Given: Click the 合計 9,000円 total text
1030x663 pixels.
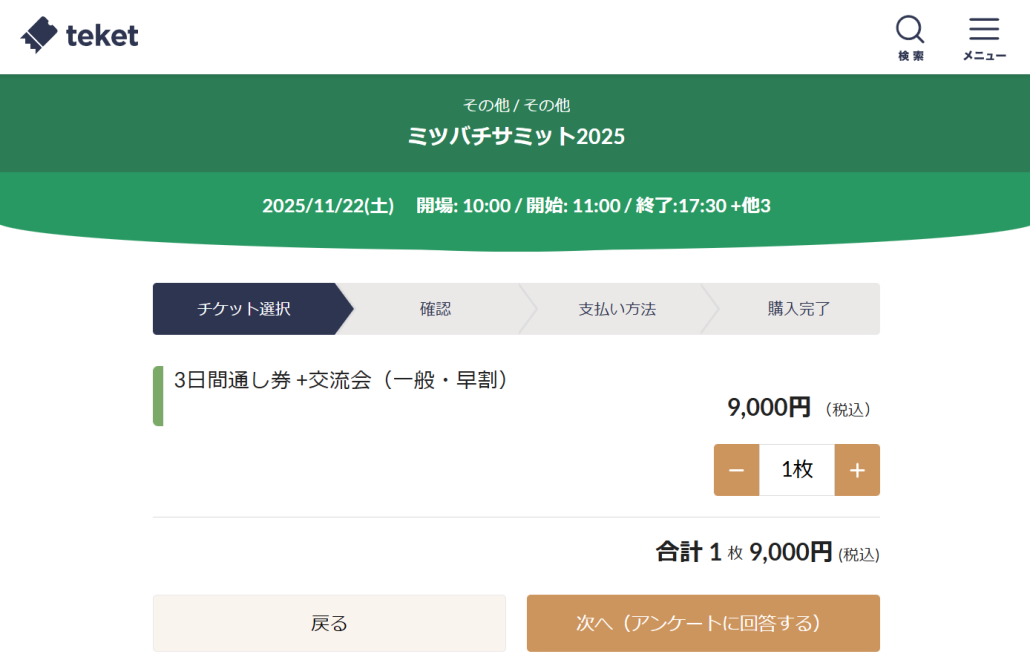Looking at the screenshot, I should (x=767, y=552).
